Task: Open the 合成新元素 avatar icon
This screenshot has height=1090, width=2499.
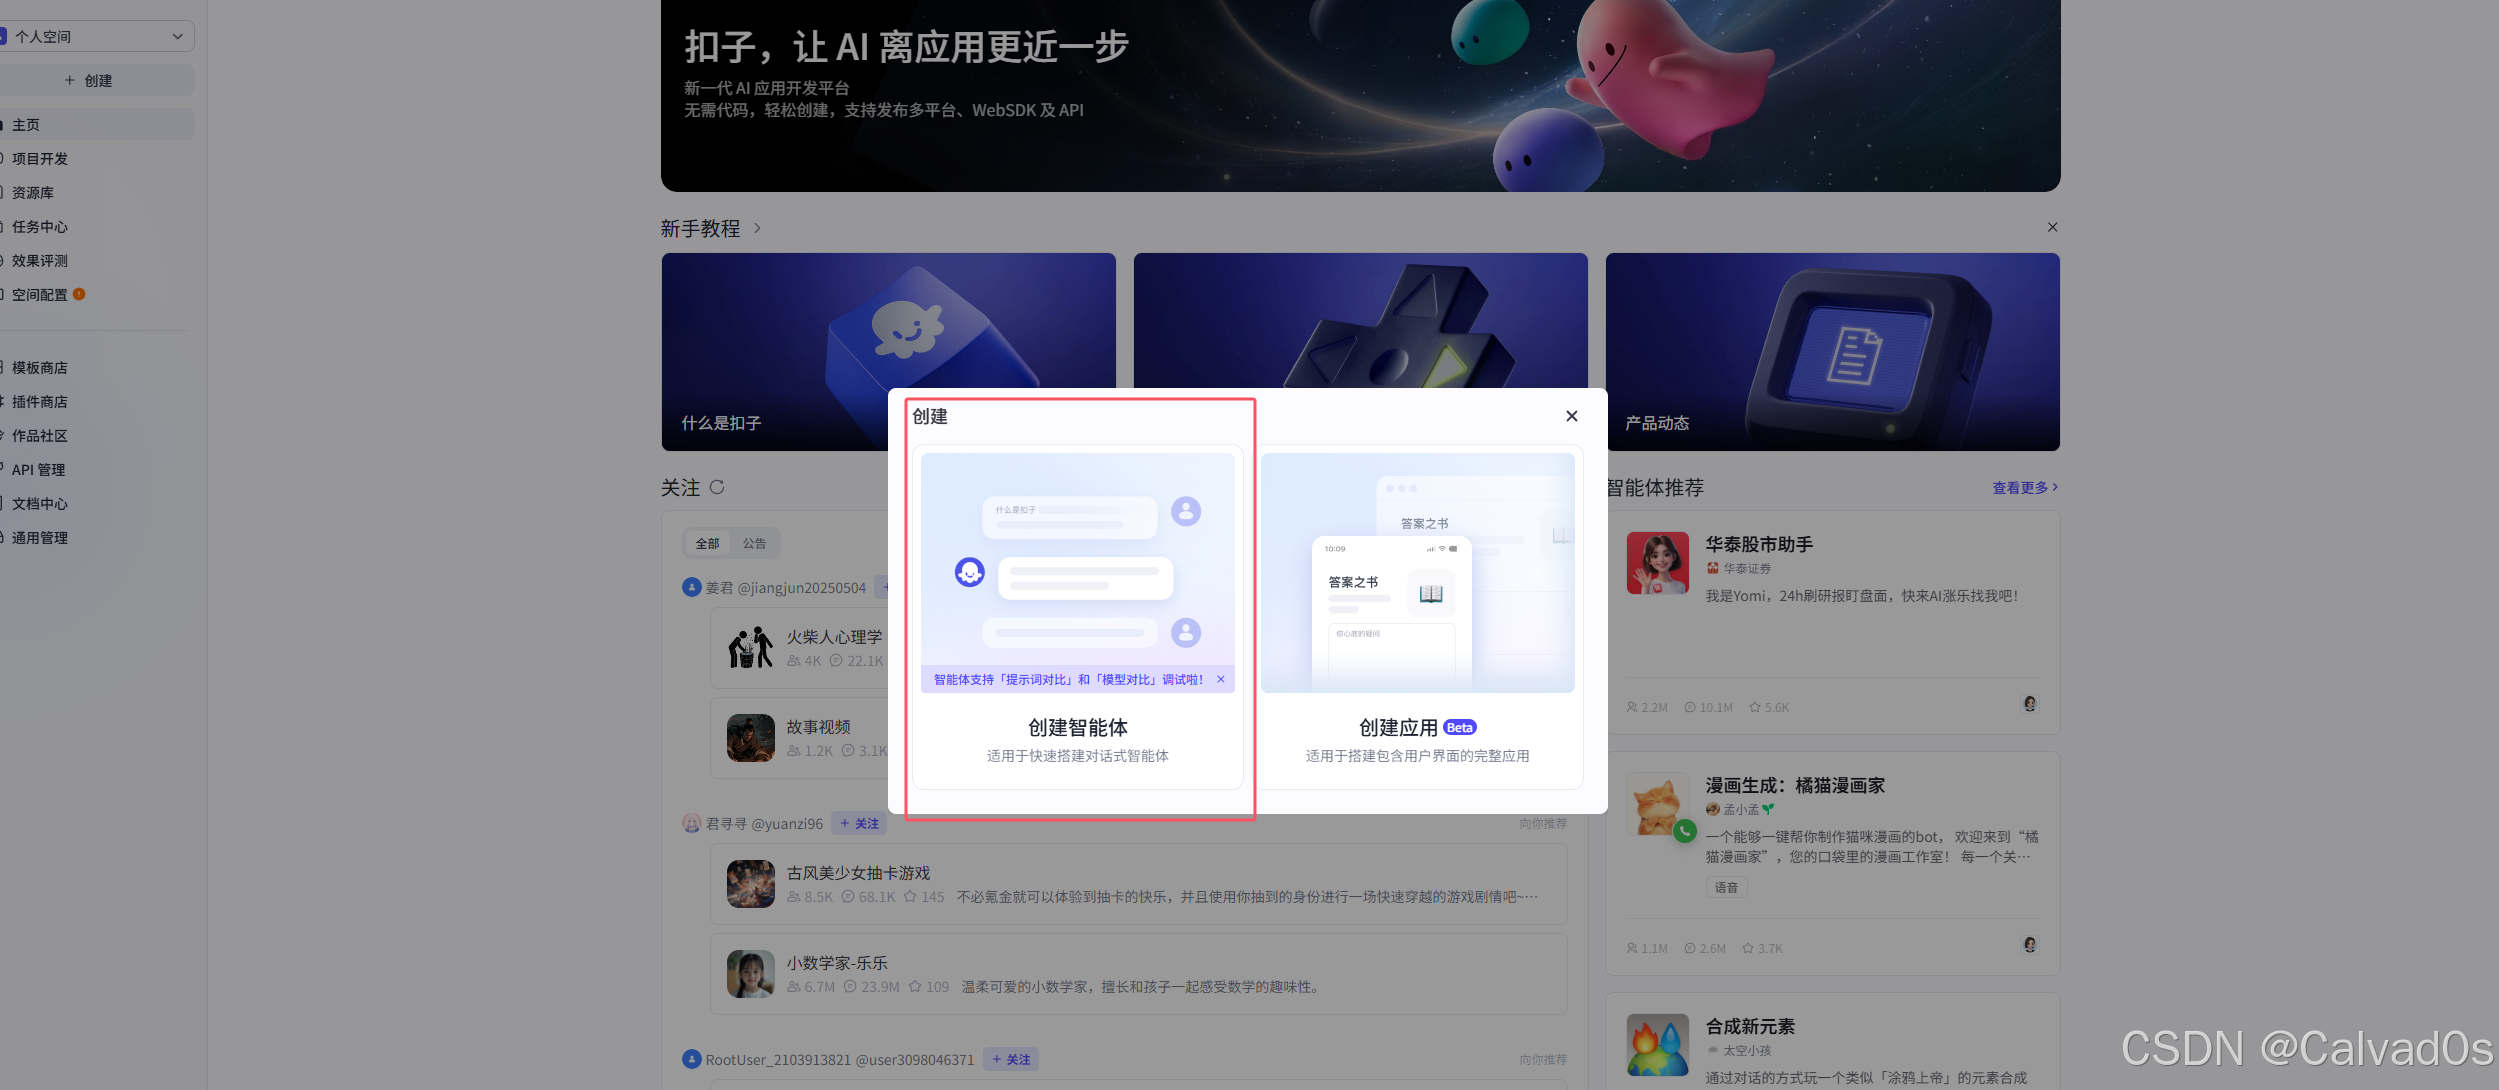Action: 1657,1045
